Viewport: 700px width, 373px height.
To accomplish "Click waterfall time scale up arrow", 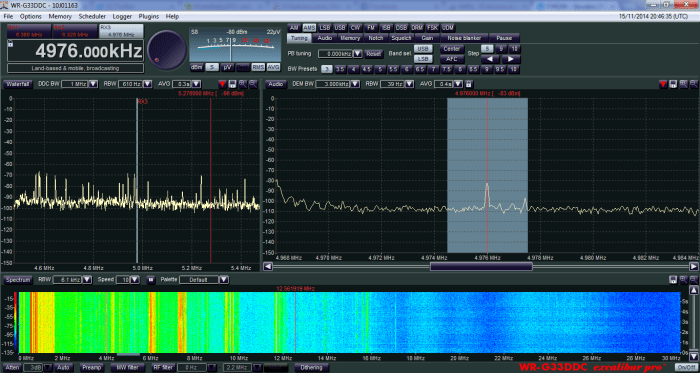I will [x=694, y=291].
